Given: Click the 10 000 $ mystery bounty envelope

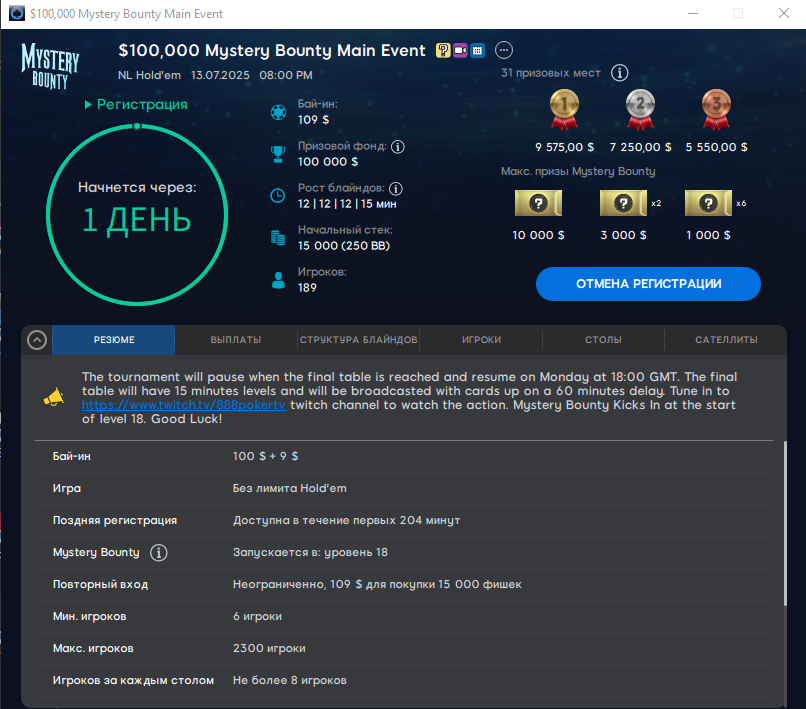Looking at the screenshot, I should pos(538,203).
